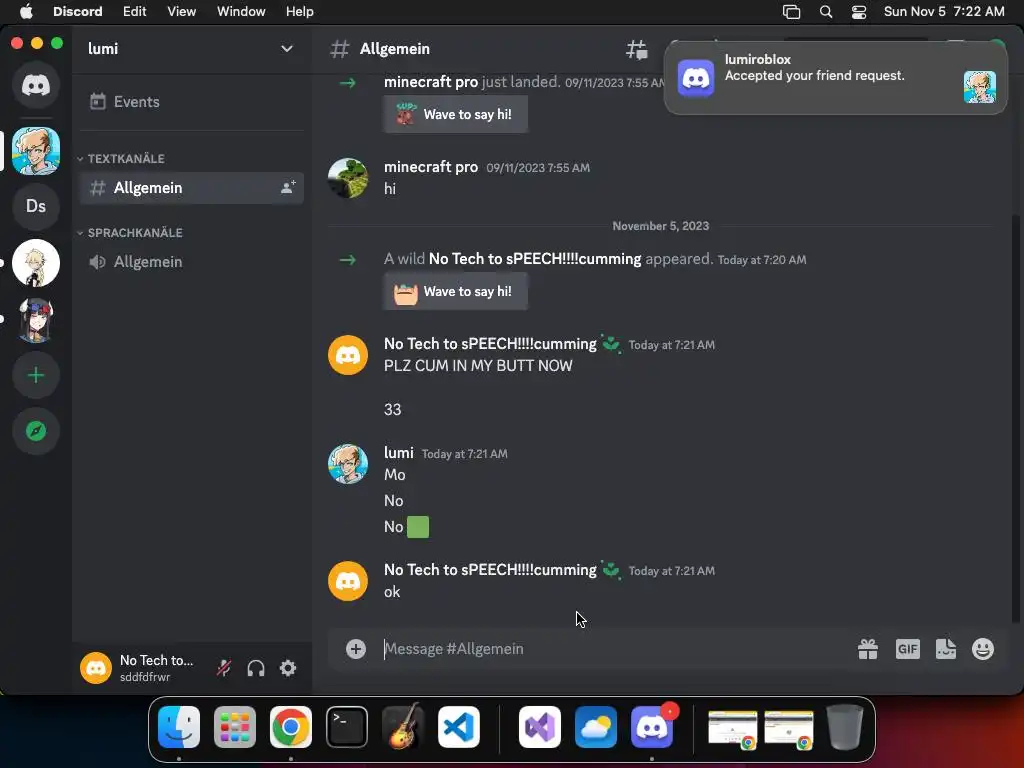1024x768 pixels.
Task: Open Finder from the dock
Action: point(179,727)
